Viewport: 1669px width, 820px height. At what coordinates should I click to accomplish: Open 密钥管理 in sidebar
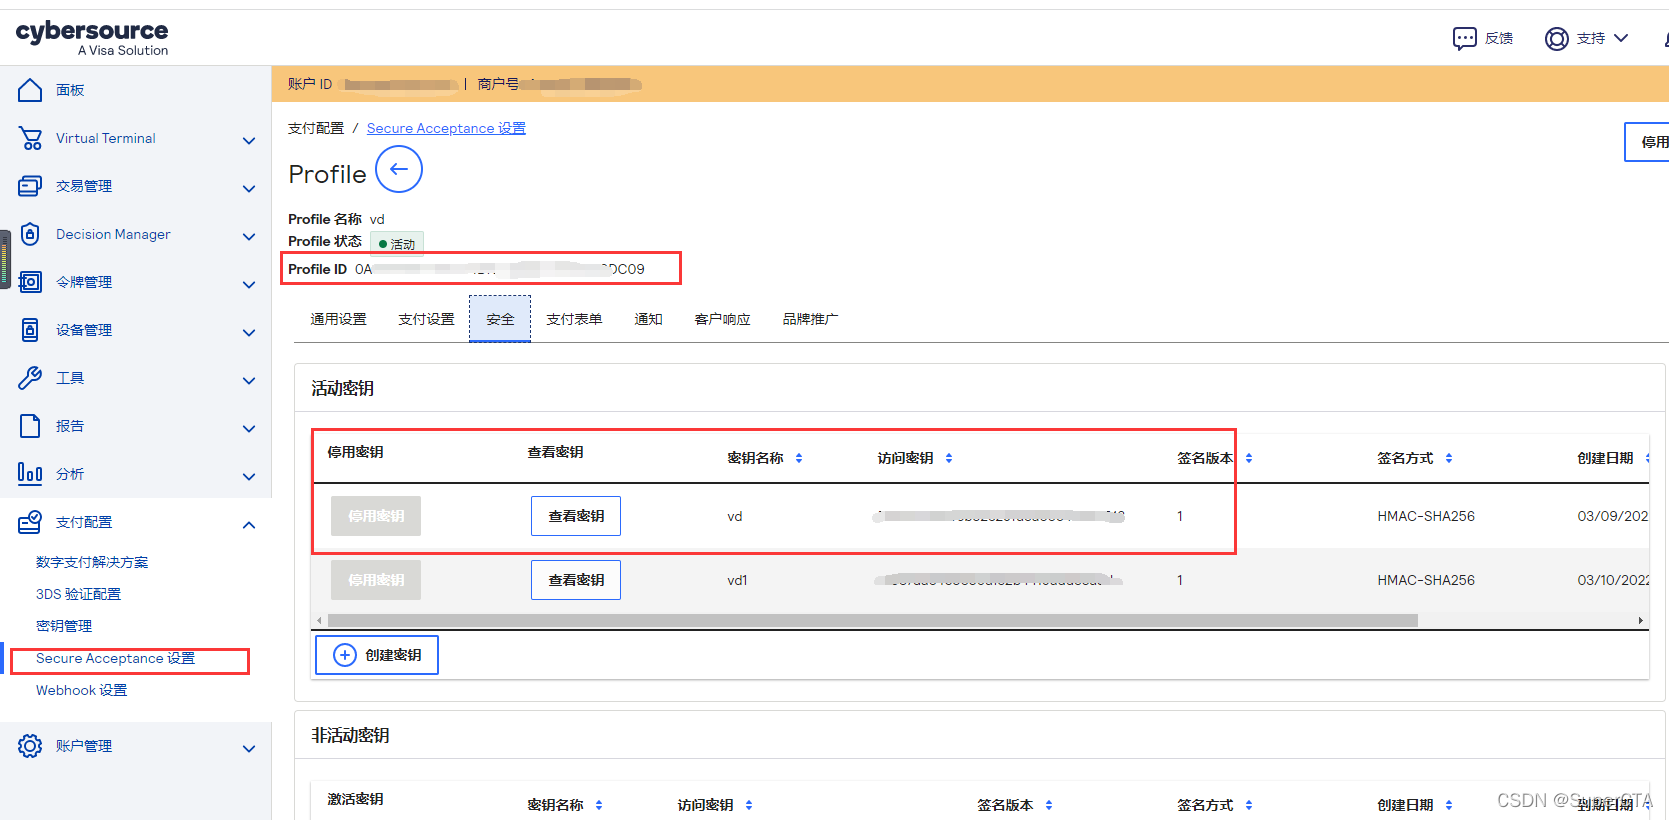pyautogui.click(x=64, y=626)
